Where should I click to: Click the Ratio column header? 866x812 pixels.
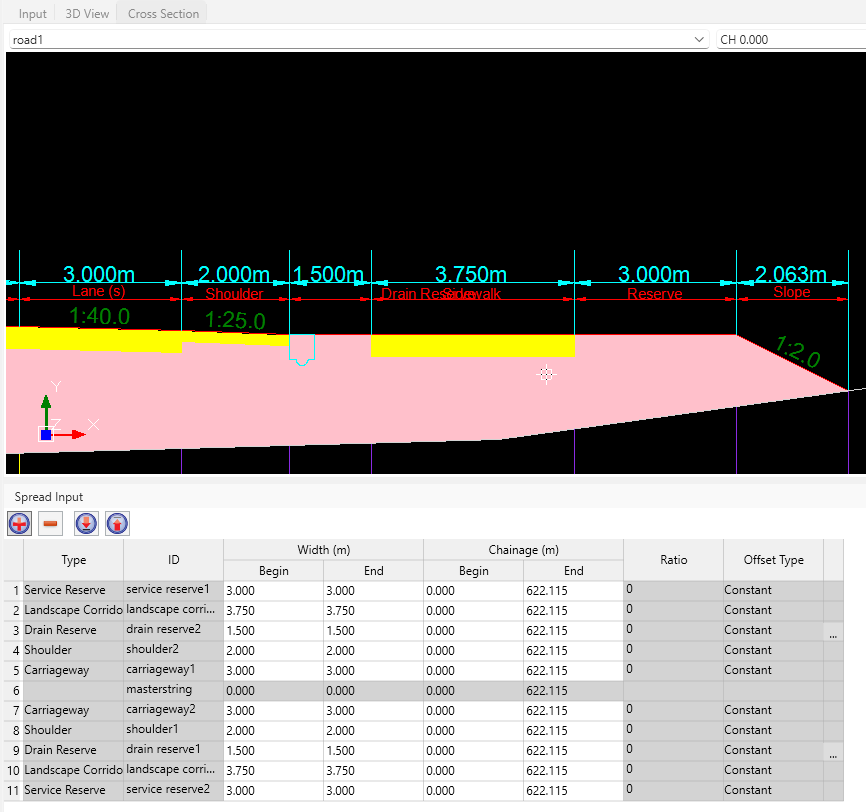pos(673,560)
